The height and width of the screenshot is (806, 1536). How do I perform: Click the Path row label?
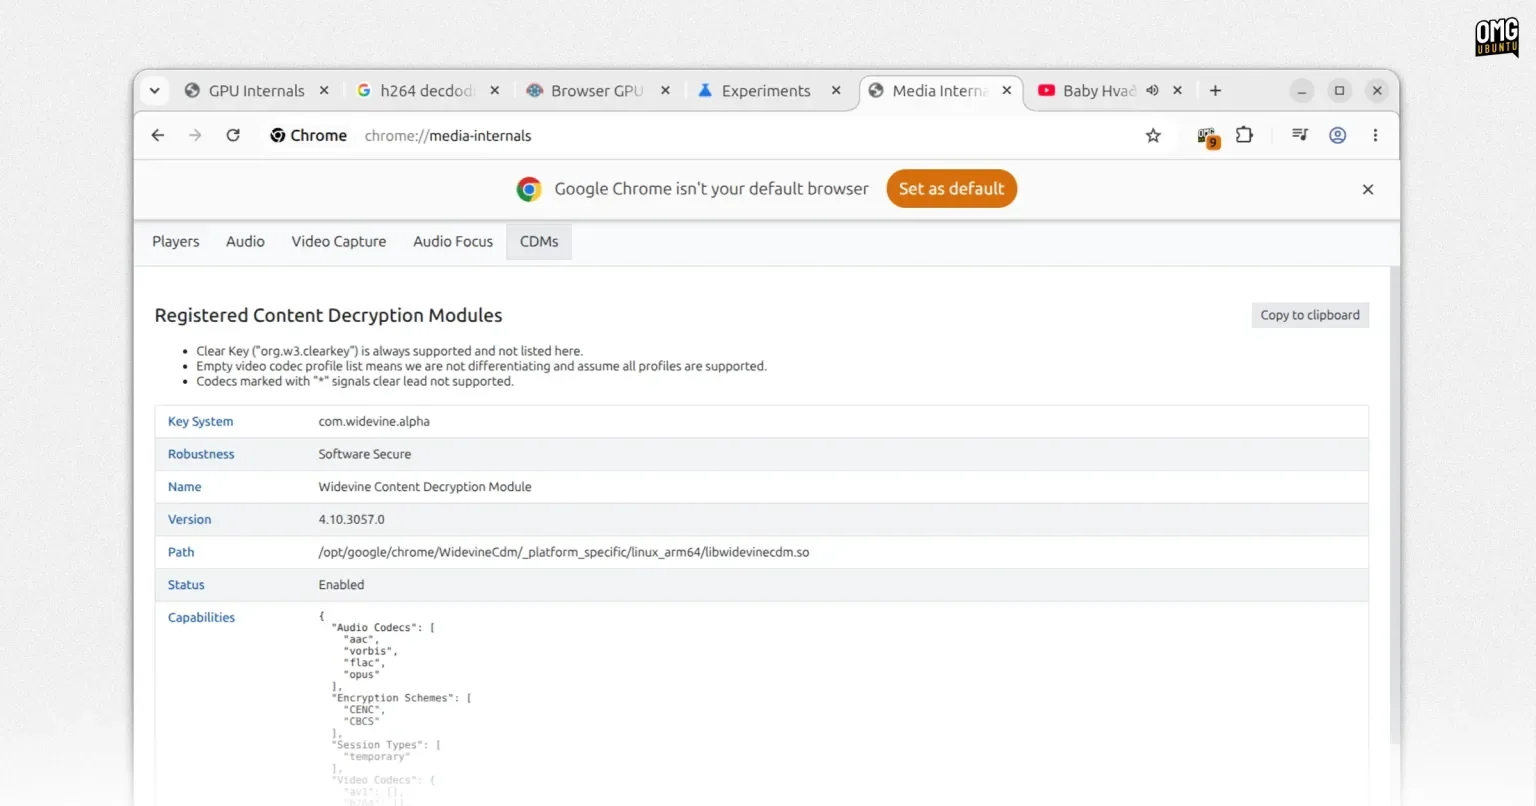point(181,552)
